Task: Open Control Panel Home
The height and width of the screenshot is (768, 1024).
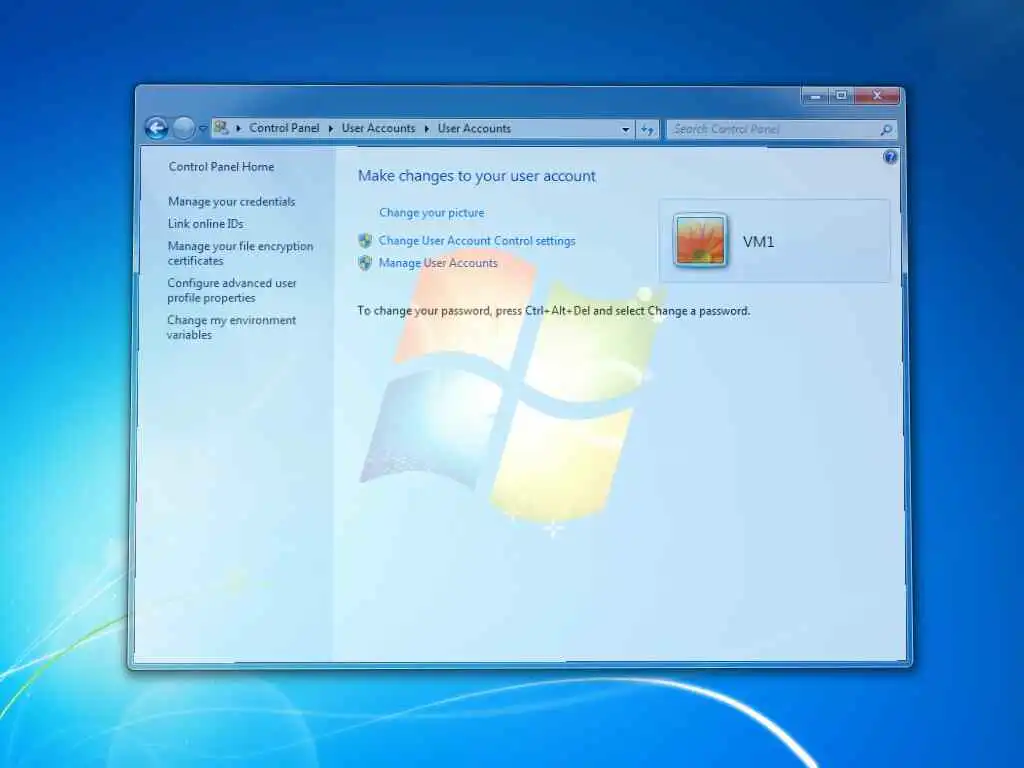Action: (221, 167)
